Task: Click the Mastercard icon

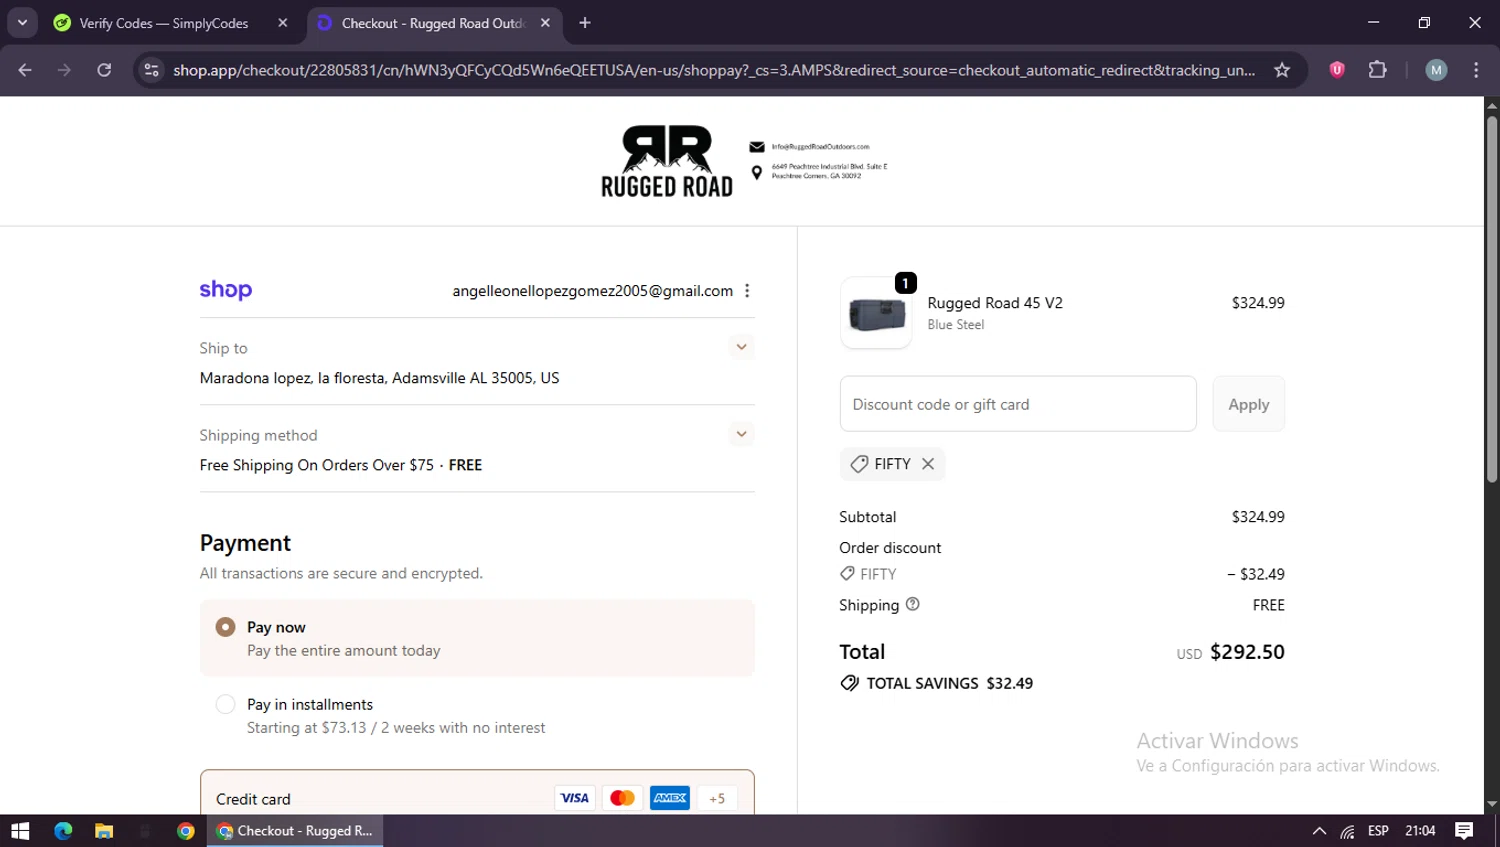Action: pos(622,798)
